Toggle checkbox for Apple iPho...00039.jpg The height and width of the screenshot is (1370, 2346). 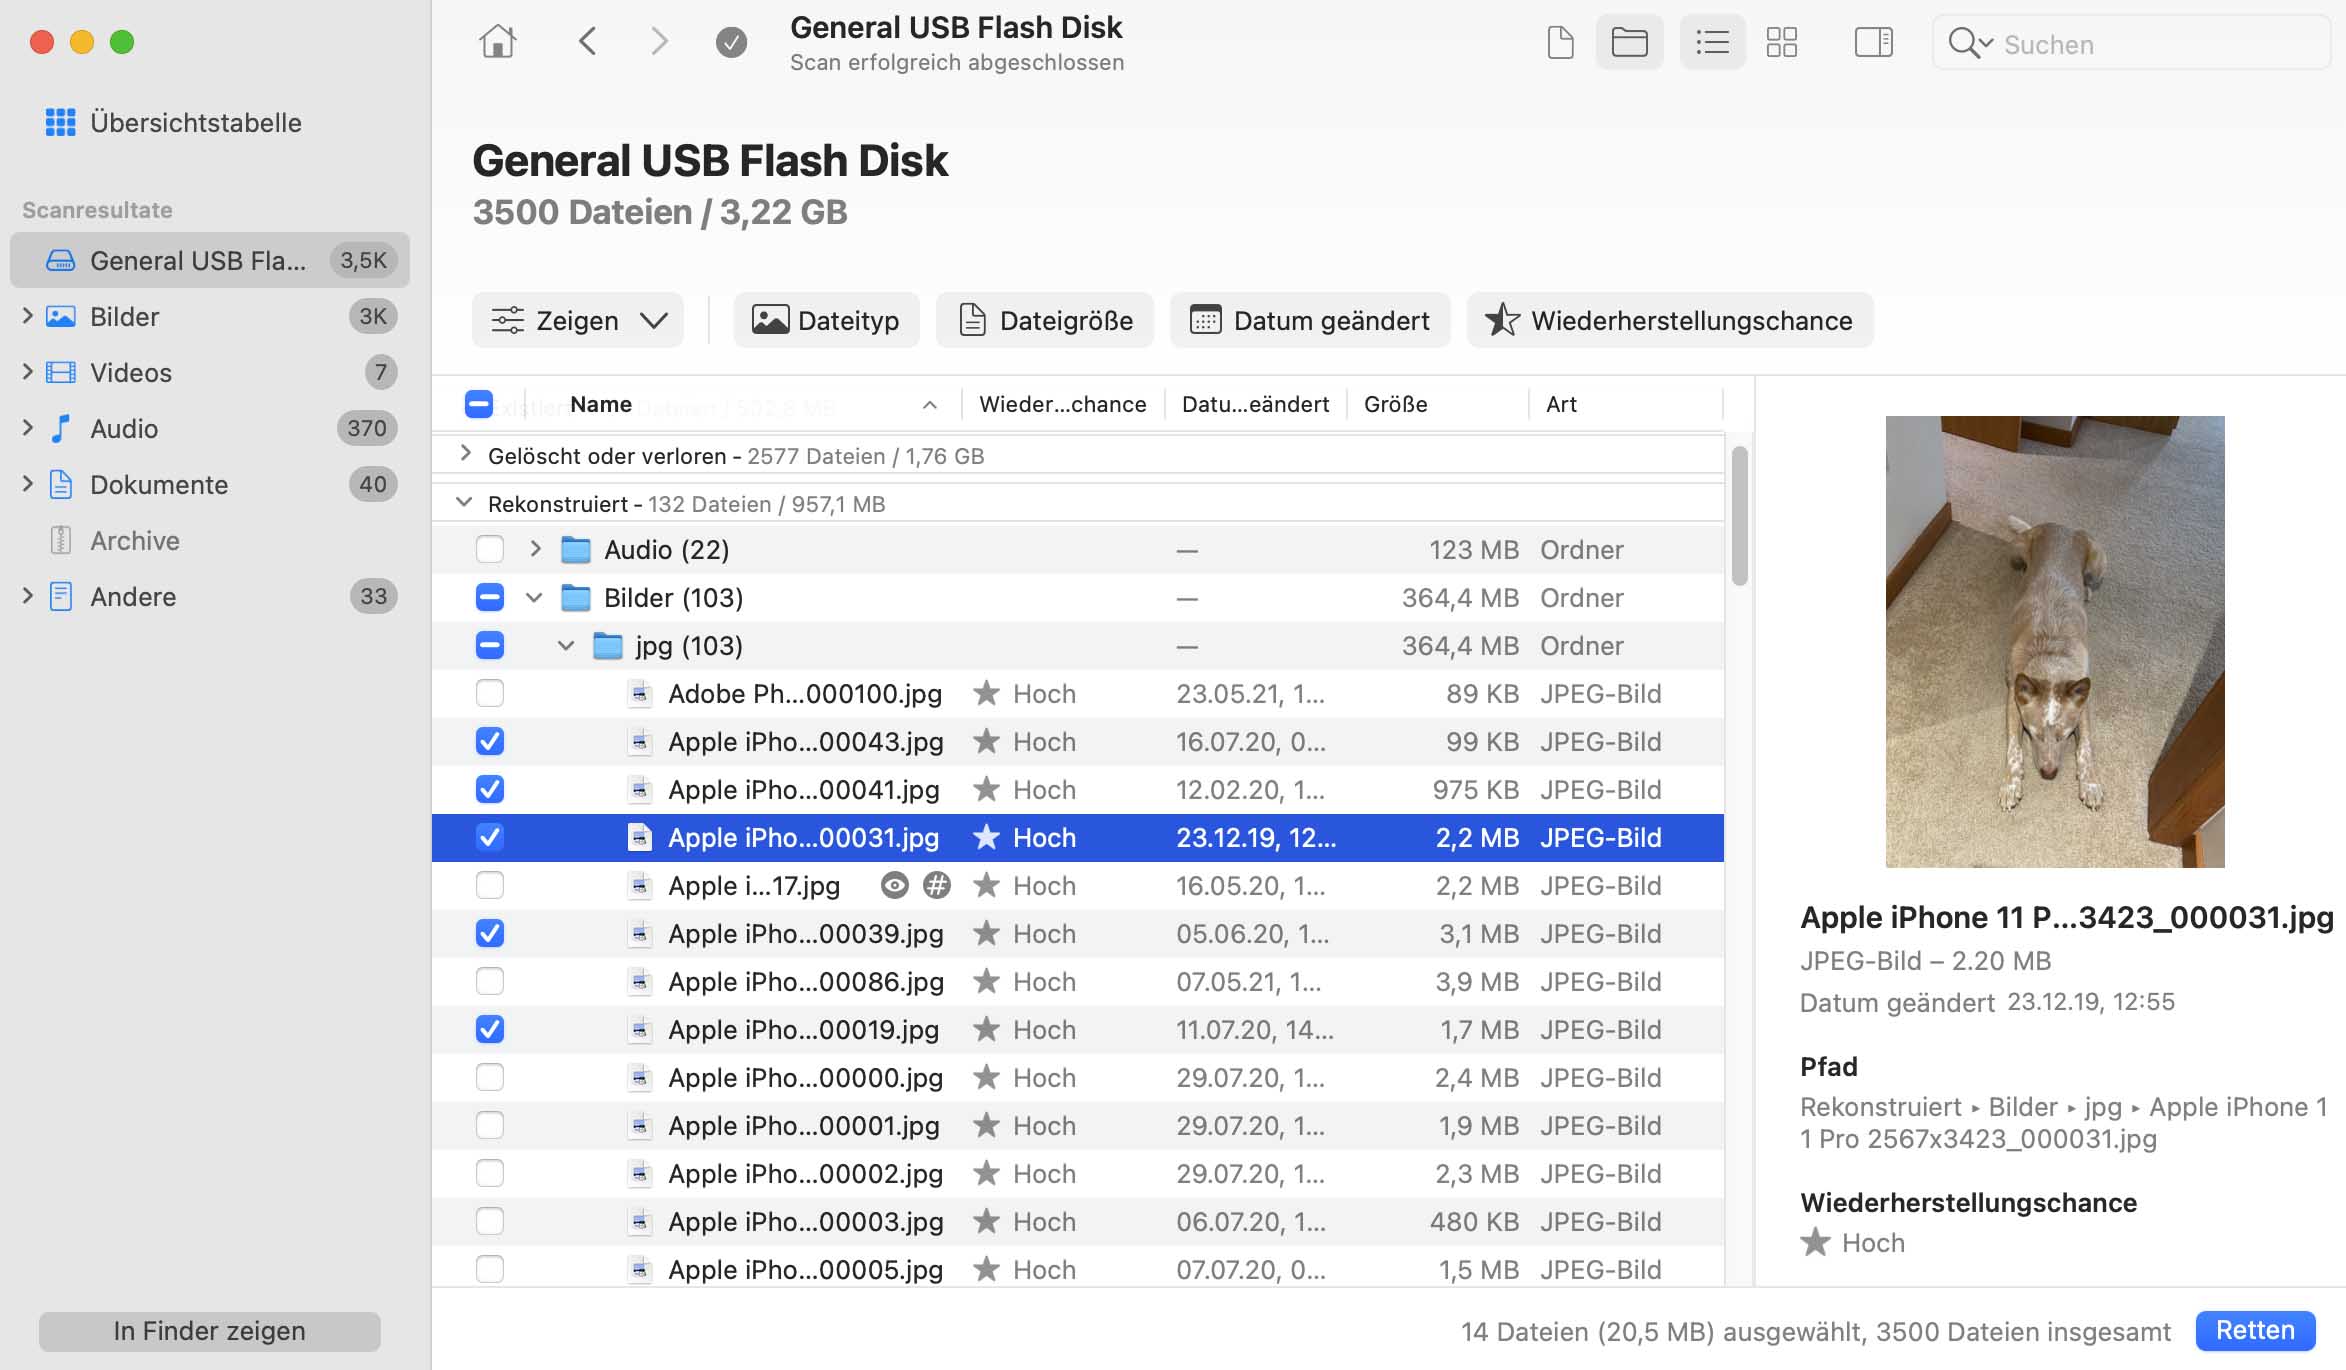pos(489,933)
